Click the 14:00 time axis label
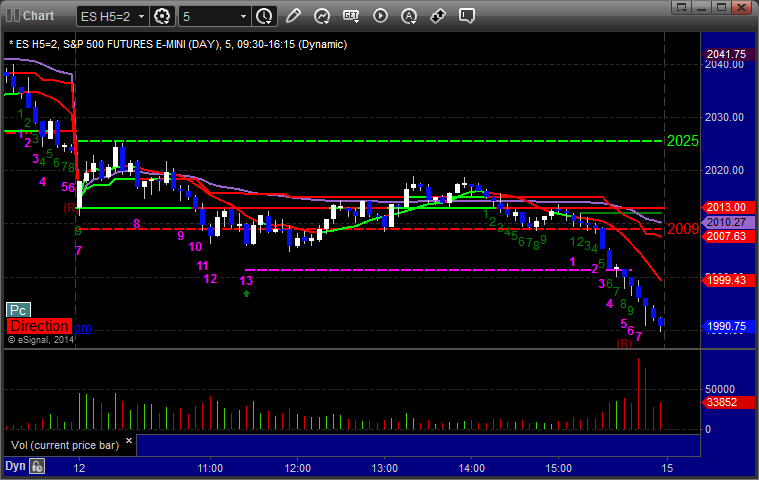Screen dimensions: 759x480 pyautogui.click(x=471, y=468)
